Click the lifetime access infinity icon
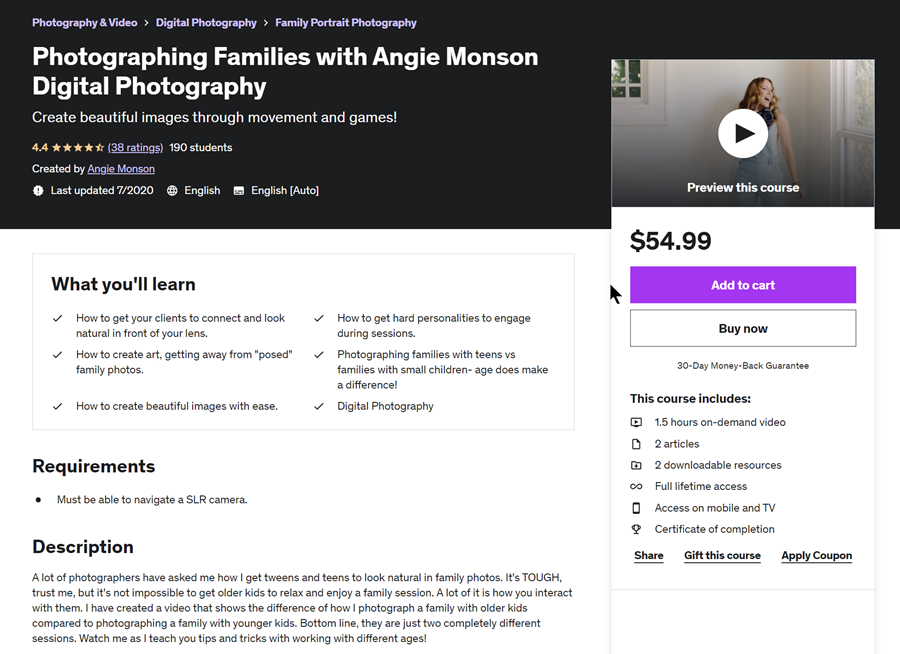 (x=636, y=486)
